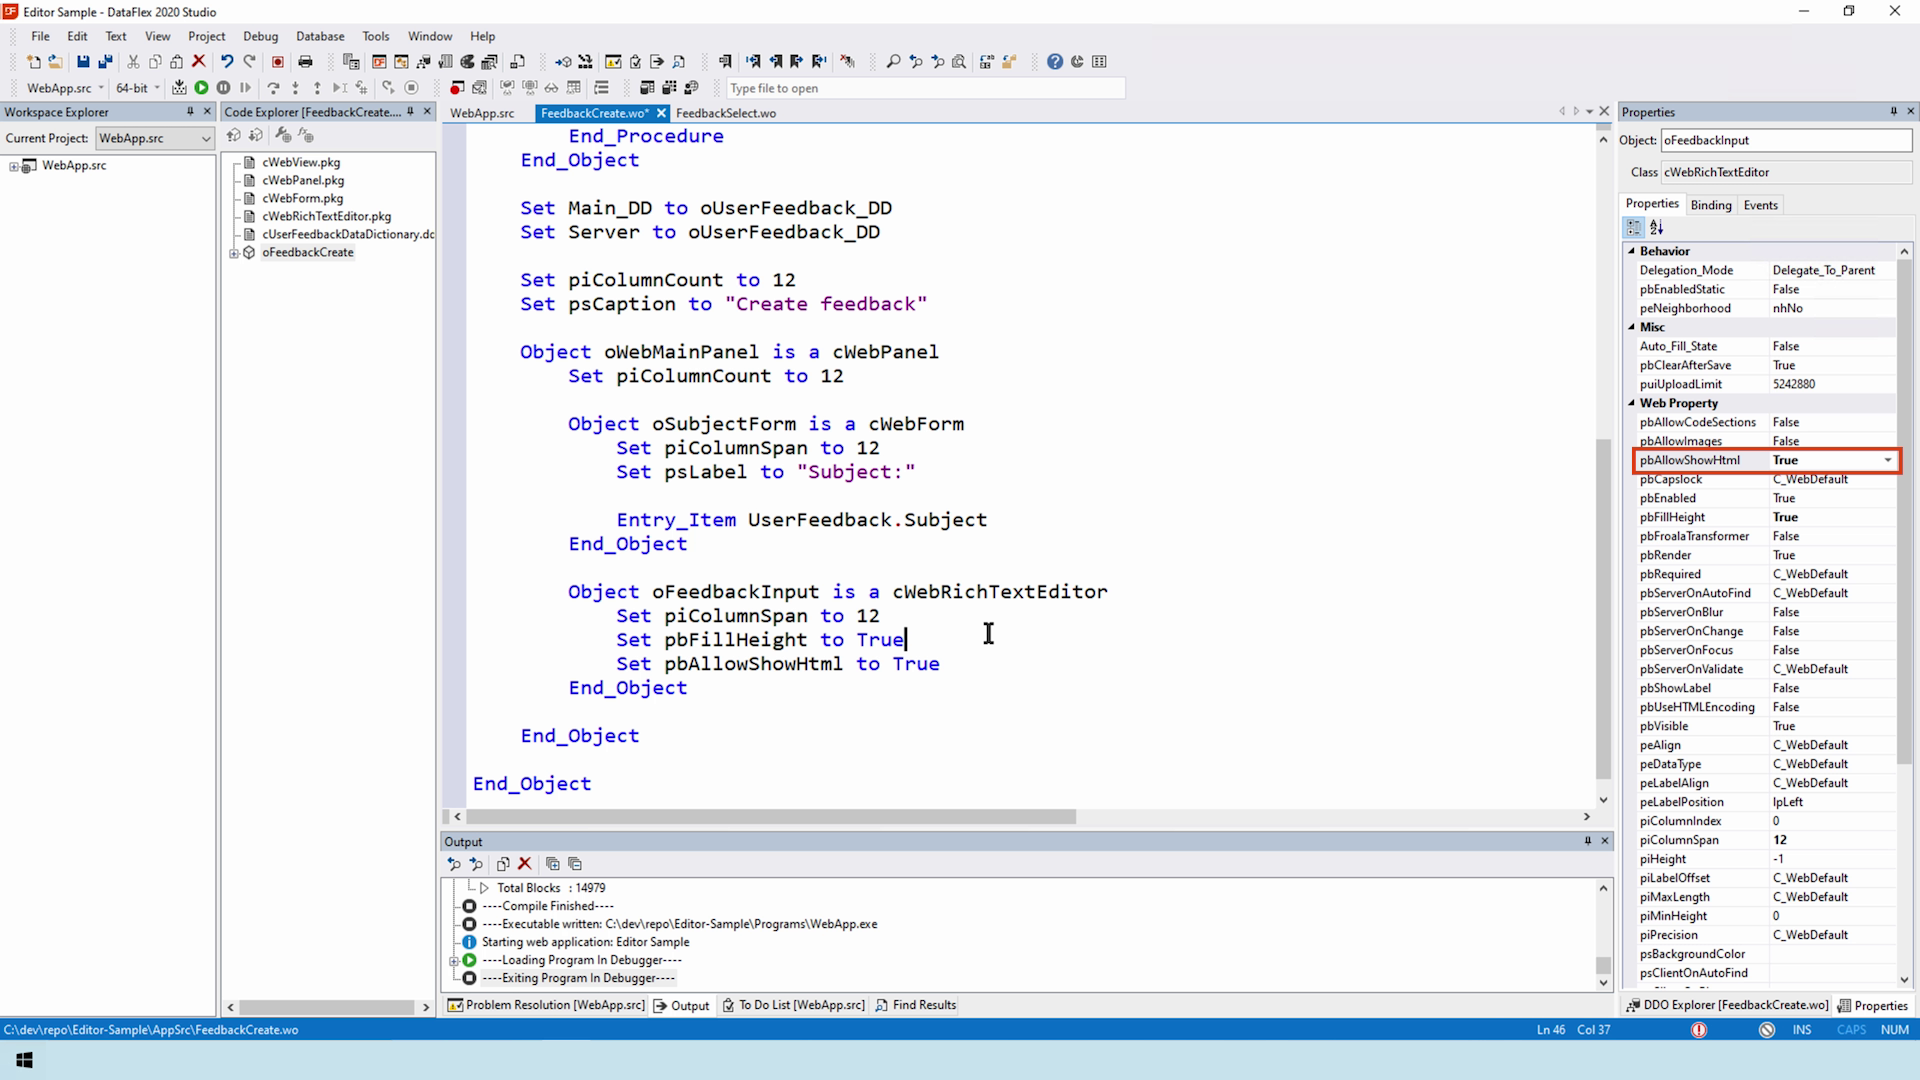1920x1080 pixels.
Task: Click the Compile project icon
Action: tap(179, 88)
